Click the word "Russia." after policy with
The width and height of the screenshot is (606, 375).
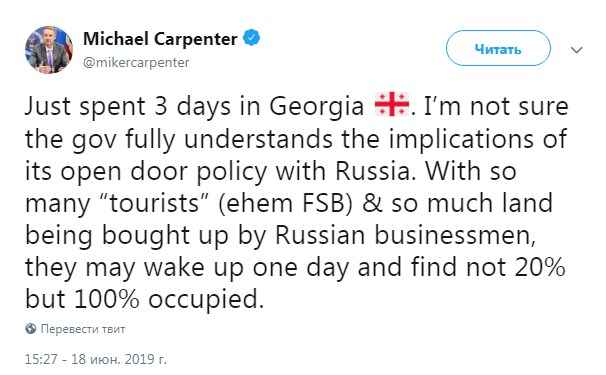[x=376, y=171]
